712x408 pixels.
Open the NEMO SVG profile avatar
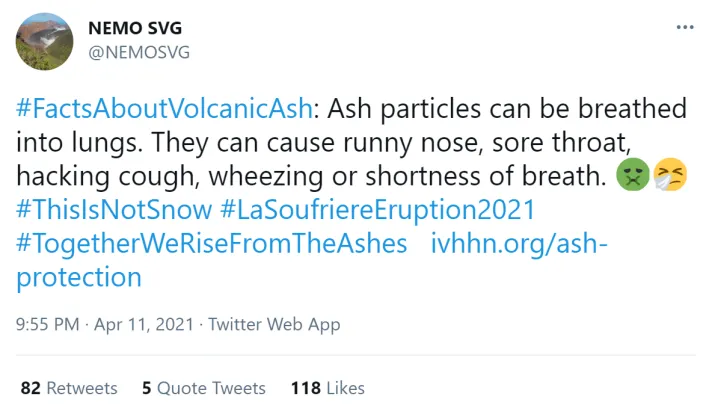pos(45,41)
